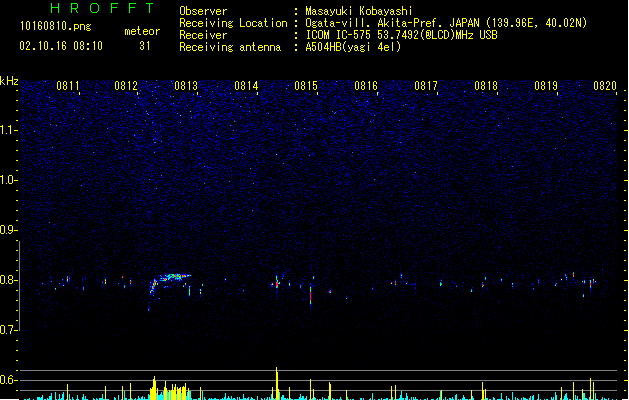Image resolution: width=629 pixels, height=400 pixels.
Task: Click the file name 10160810.png
Action: pos(55,27)
